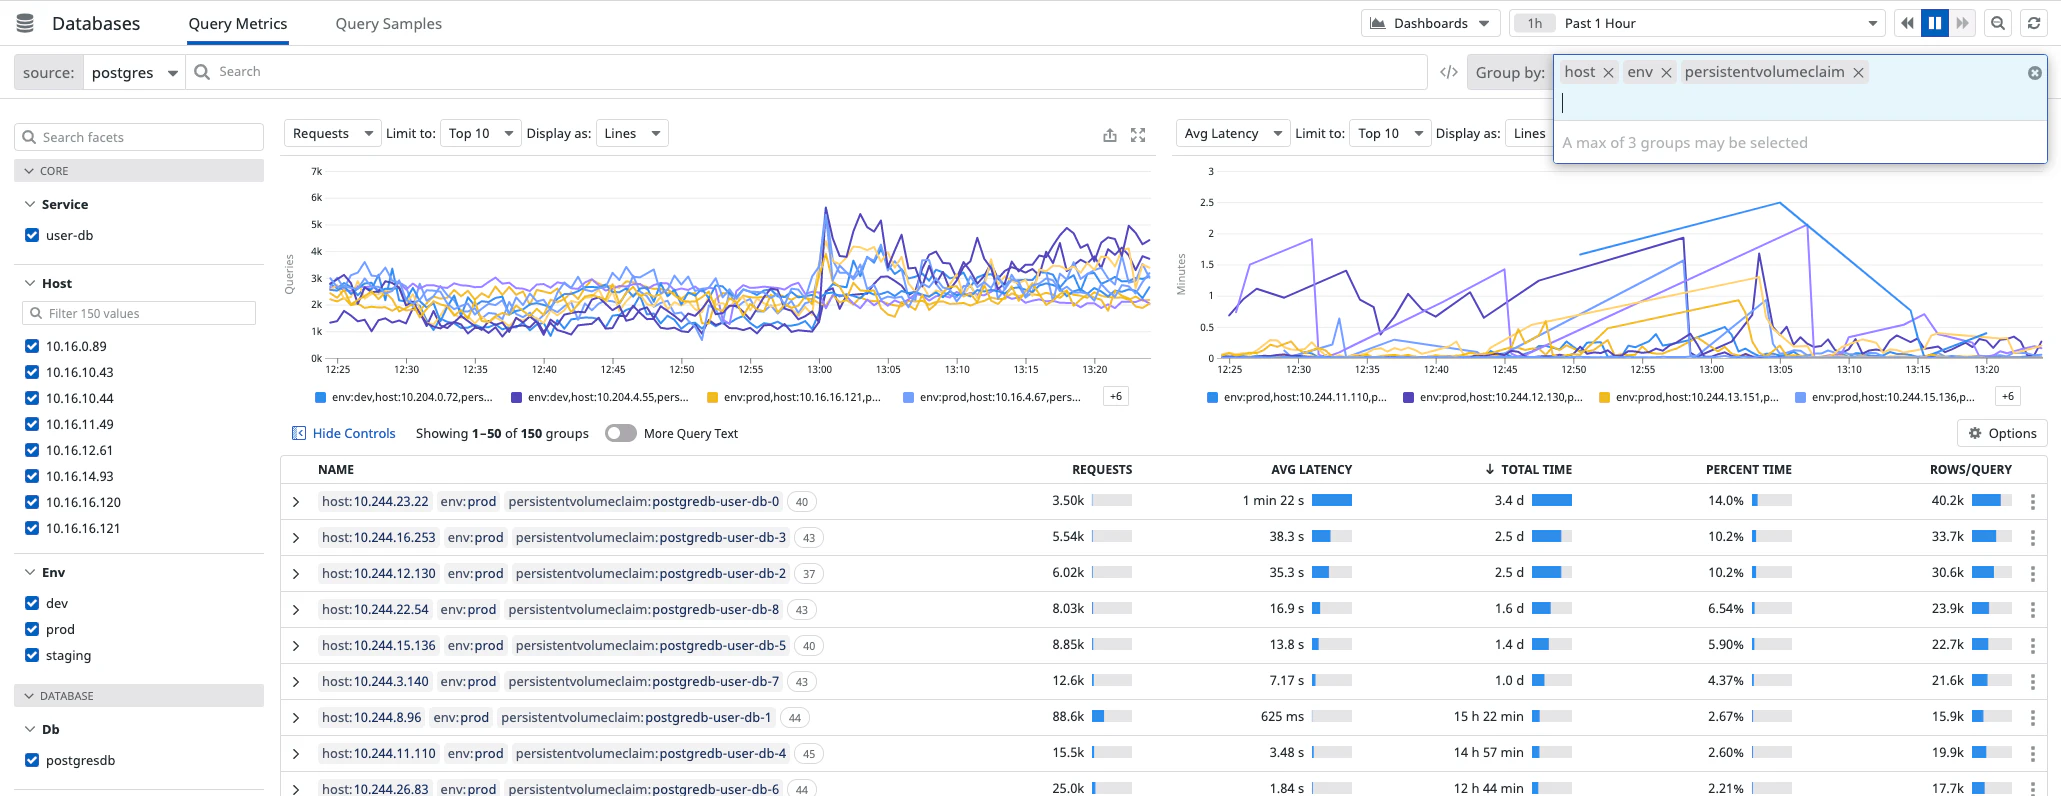Focus the Search facets field

tap(139, 137)
